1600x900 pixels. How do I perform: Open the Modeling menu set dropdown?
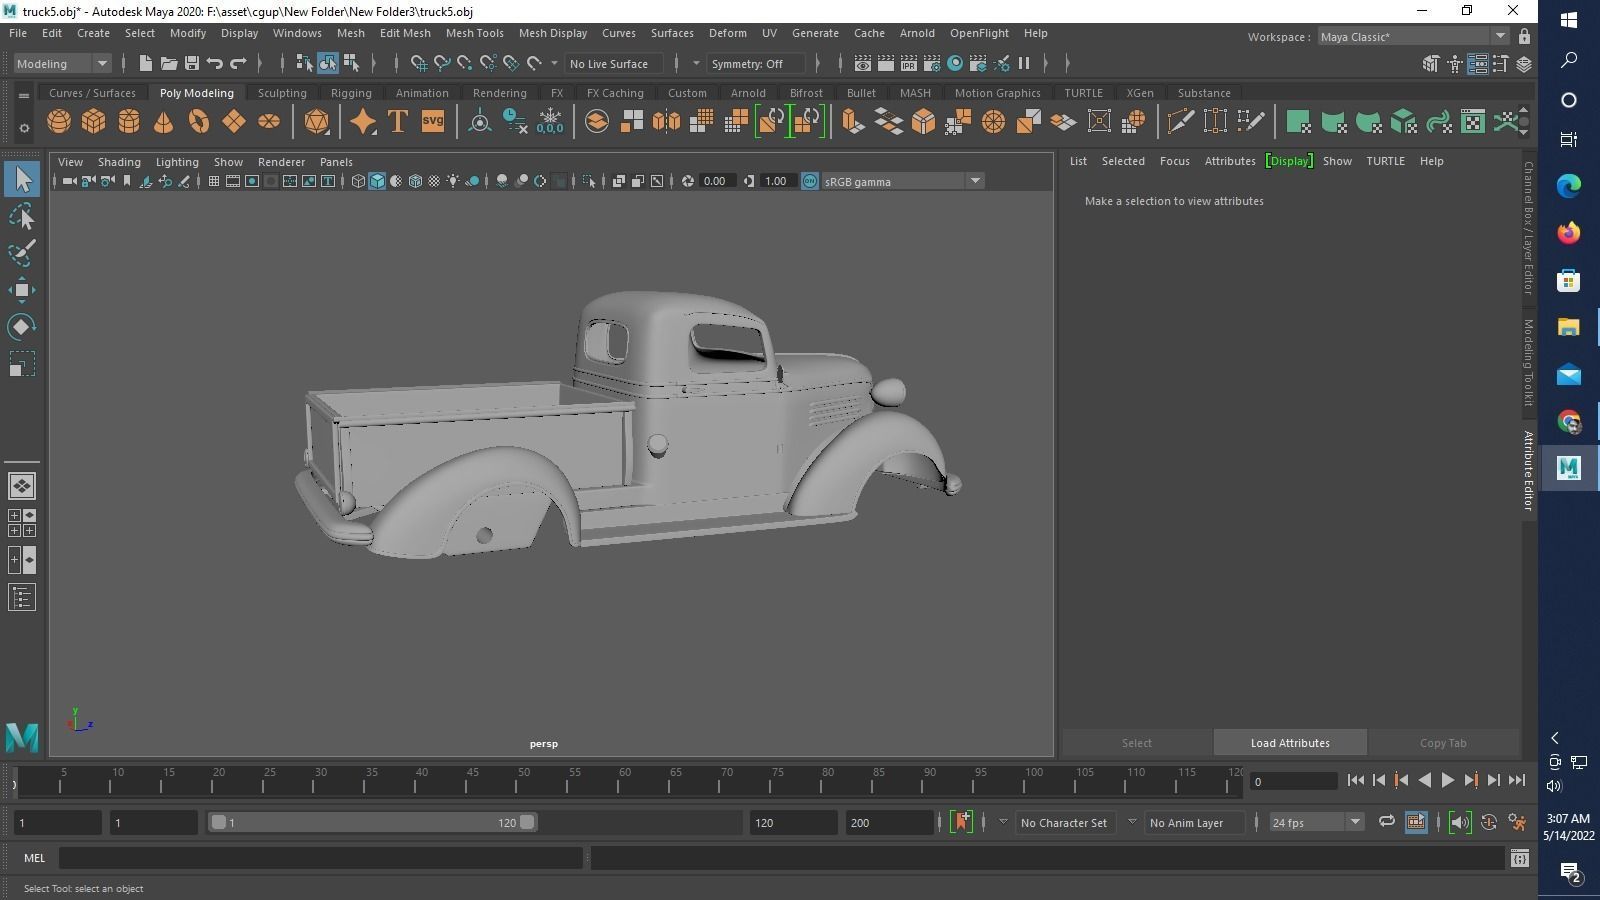(x=62, y=64)
